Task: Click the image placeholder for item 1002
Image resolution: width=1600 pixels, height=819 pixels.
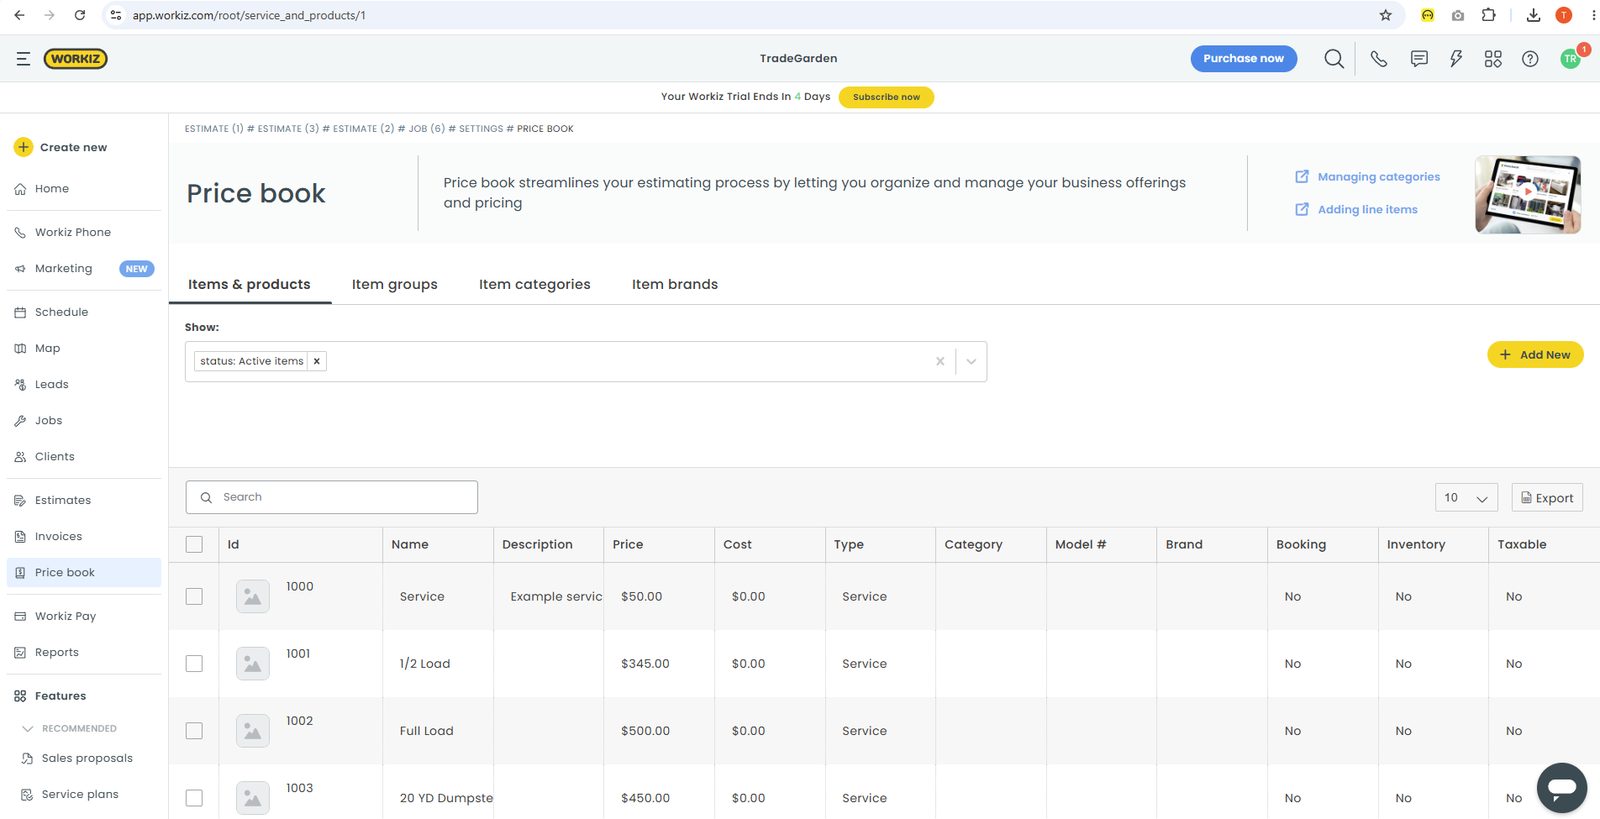Action: coord(253,731)
